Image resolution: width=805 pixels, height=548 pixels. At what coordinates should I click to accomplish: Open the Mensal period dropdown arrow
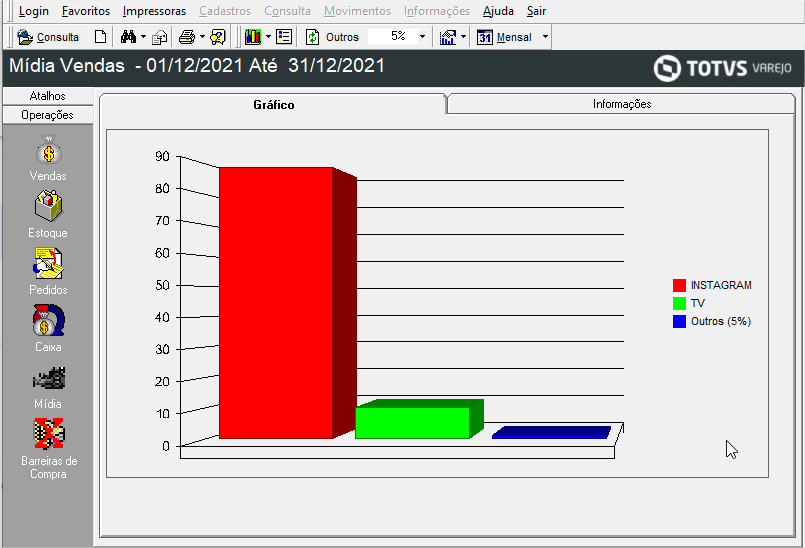click(545, 37)
